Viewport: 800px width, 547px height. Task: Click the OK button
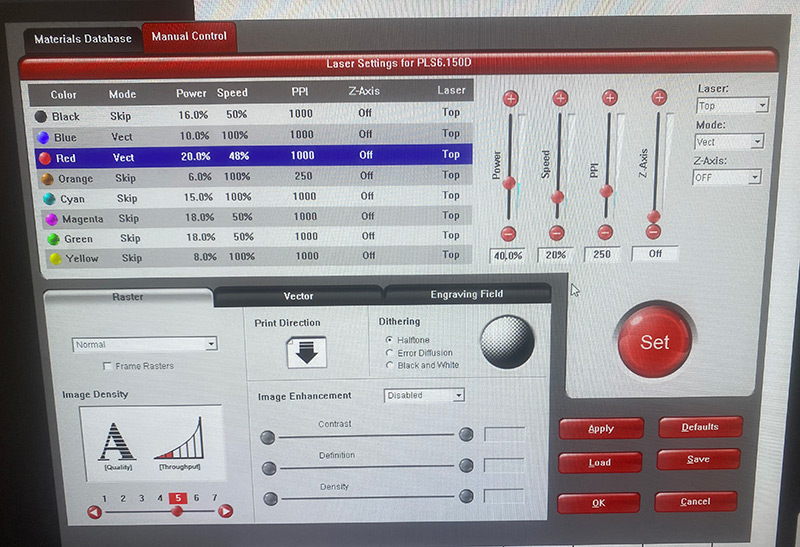(598, 503)
